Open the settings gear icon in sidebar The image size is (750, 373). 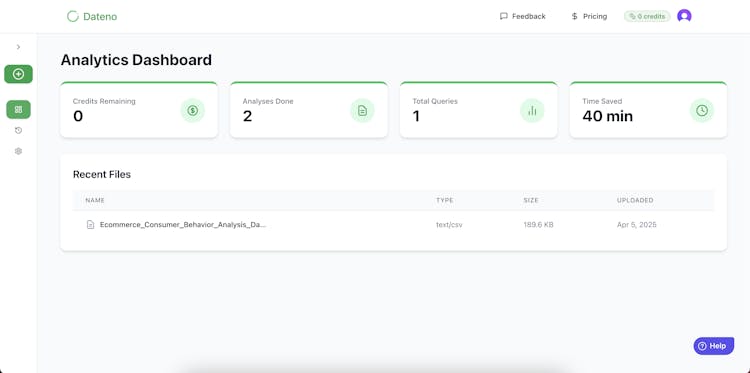(x=18, y=151)
